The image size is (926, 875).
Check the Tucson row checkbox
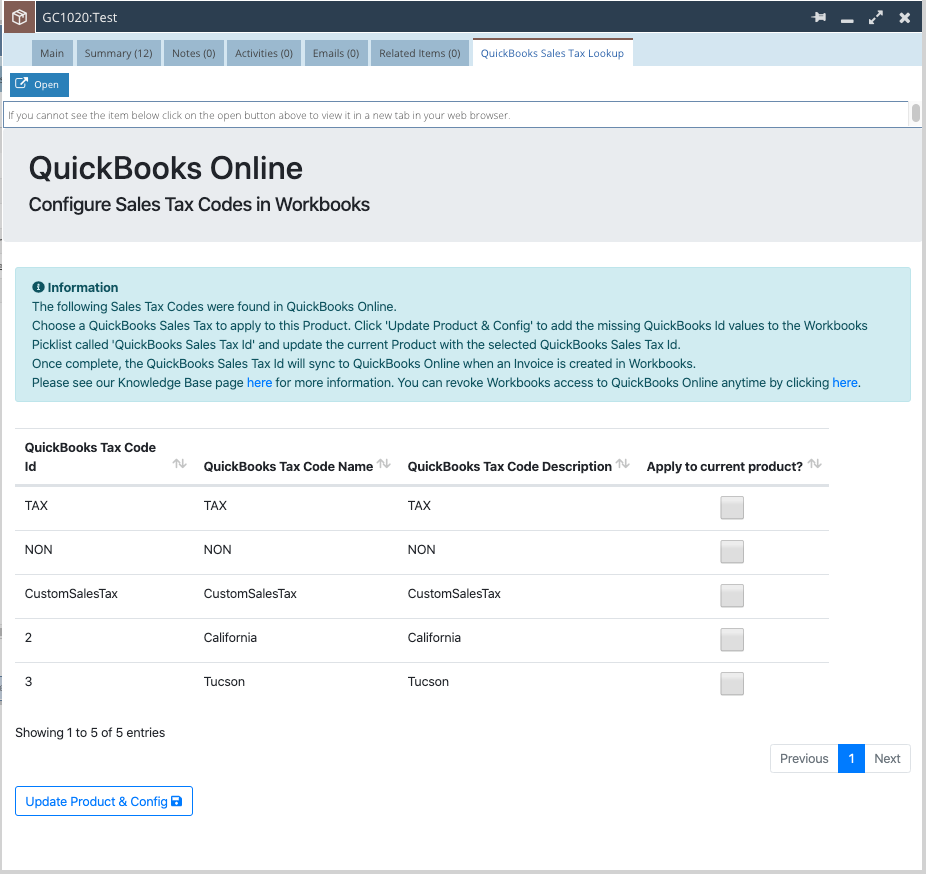coord(732,683)
